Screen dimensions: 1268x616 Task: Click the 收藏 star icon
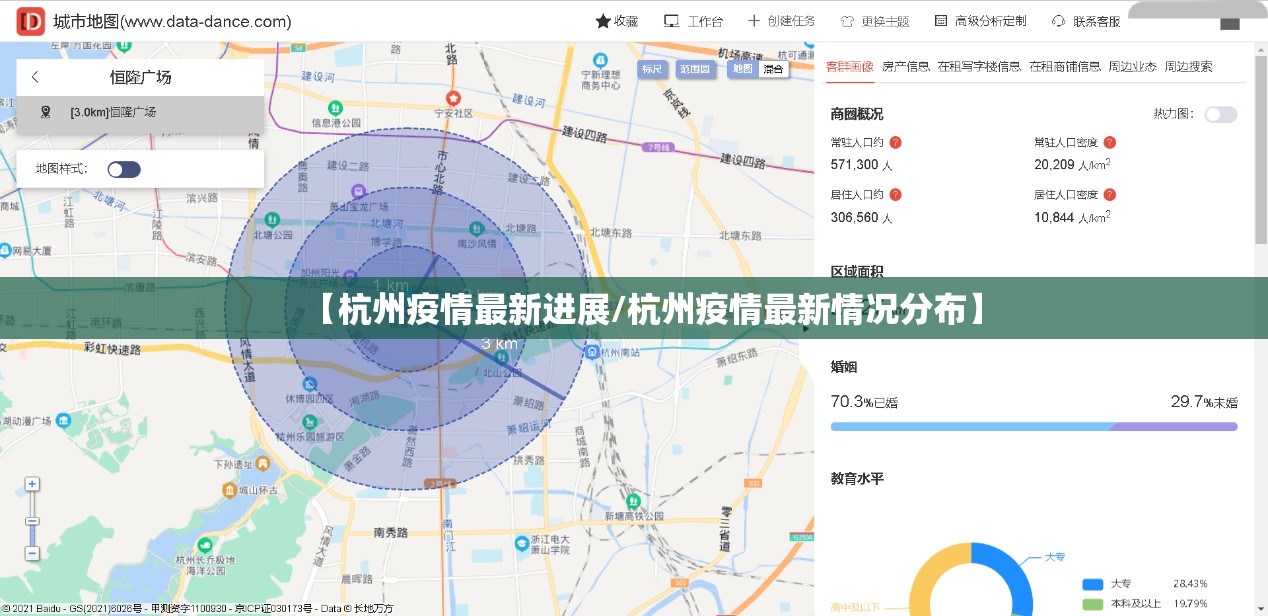(603, 21)
